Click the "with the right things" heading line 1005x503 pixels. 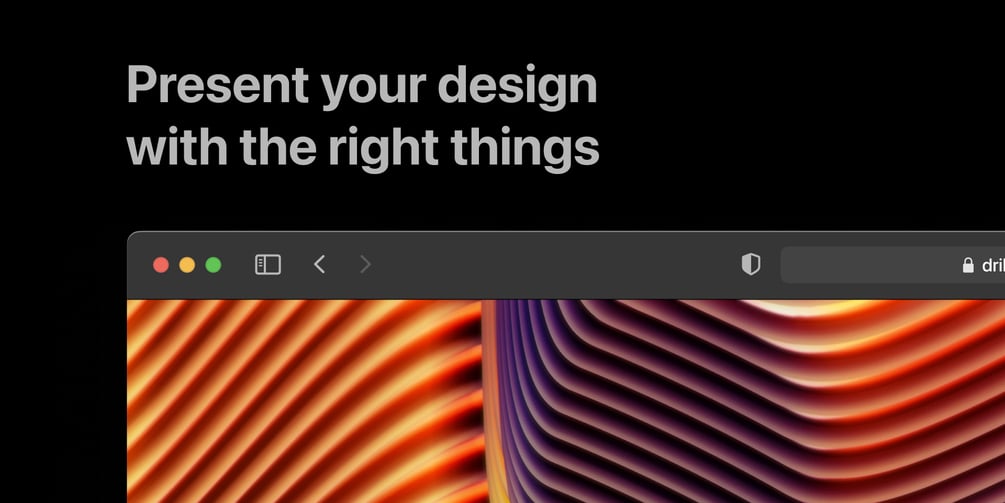click(363, 150)
